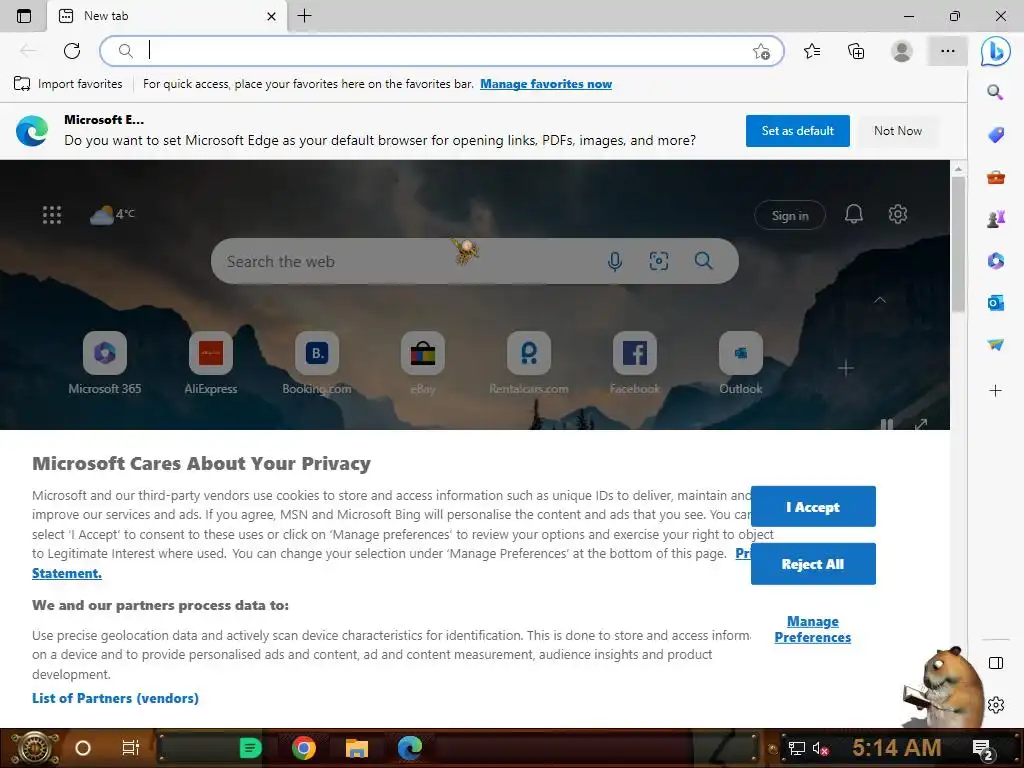Click Set as default button
Screen dimensions: 1024x768
pos(797,131)
